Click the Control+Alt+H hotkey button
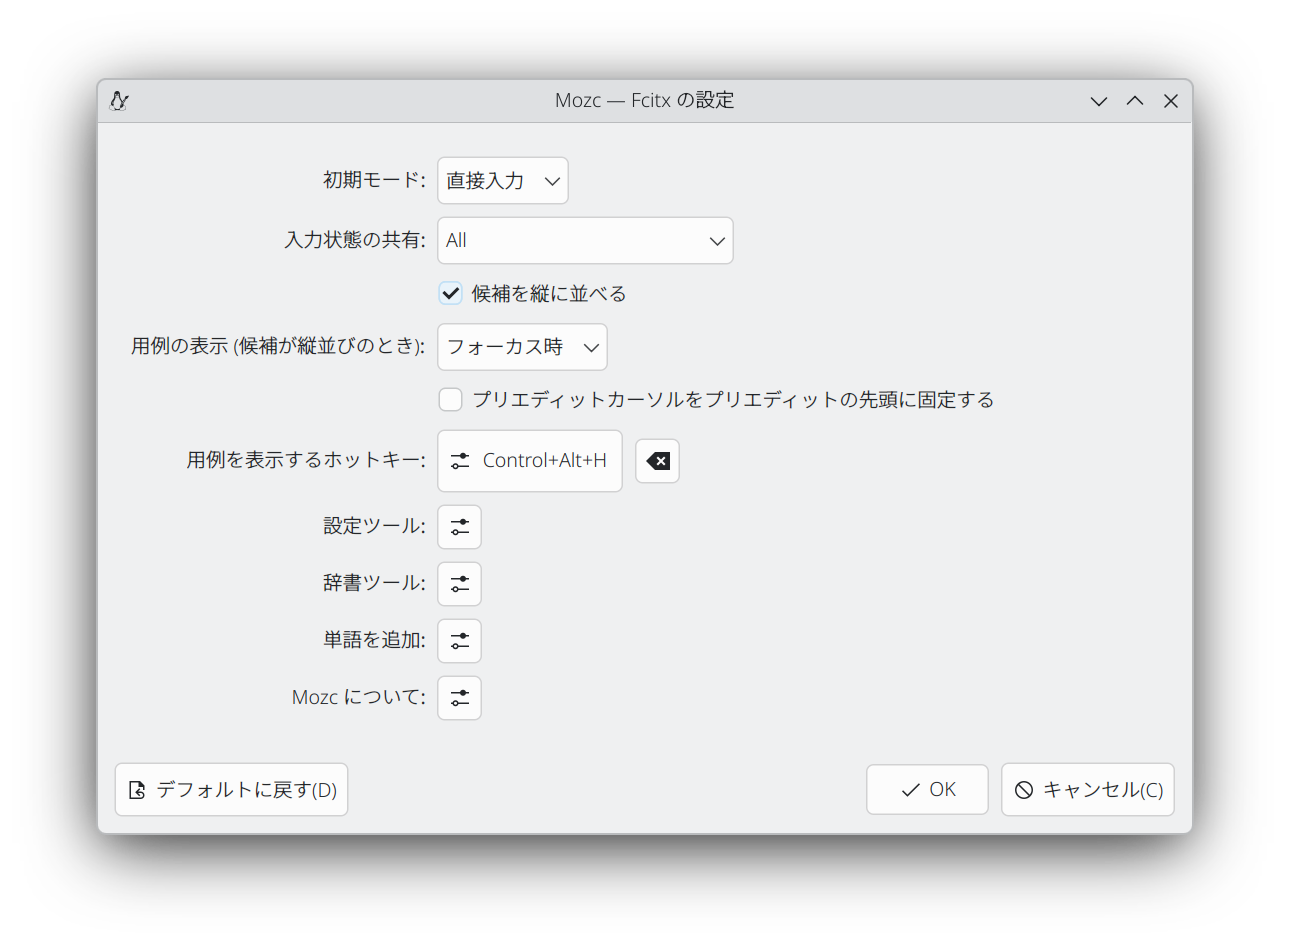 pyautogui.click(x=530, y=461)
